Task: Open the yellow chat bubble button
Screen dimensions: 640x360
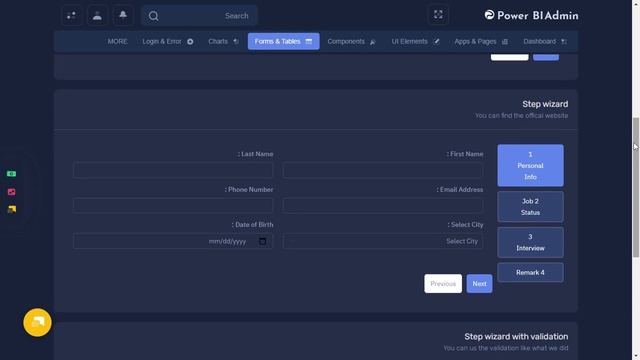Action: tap(37, 322)
